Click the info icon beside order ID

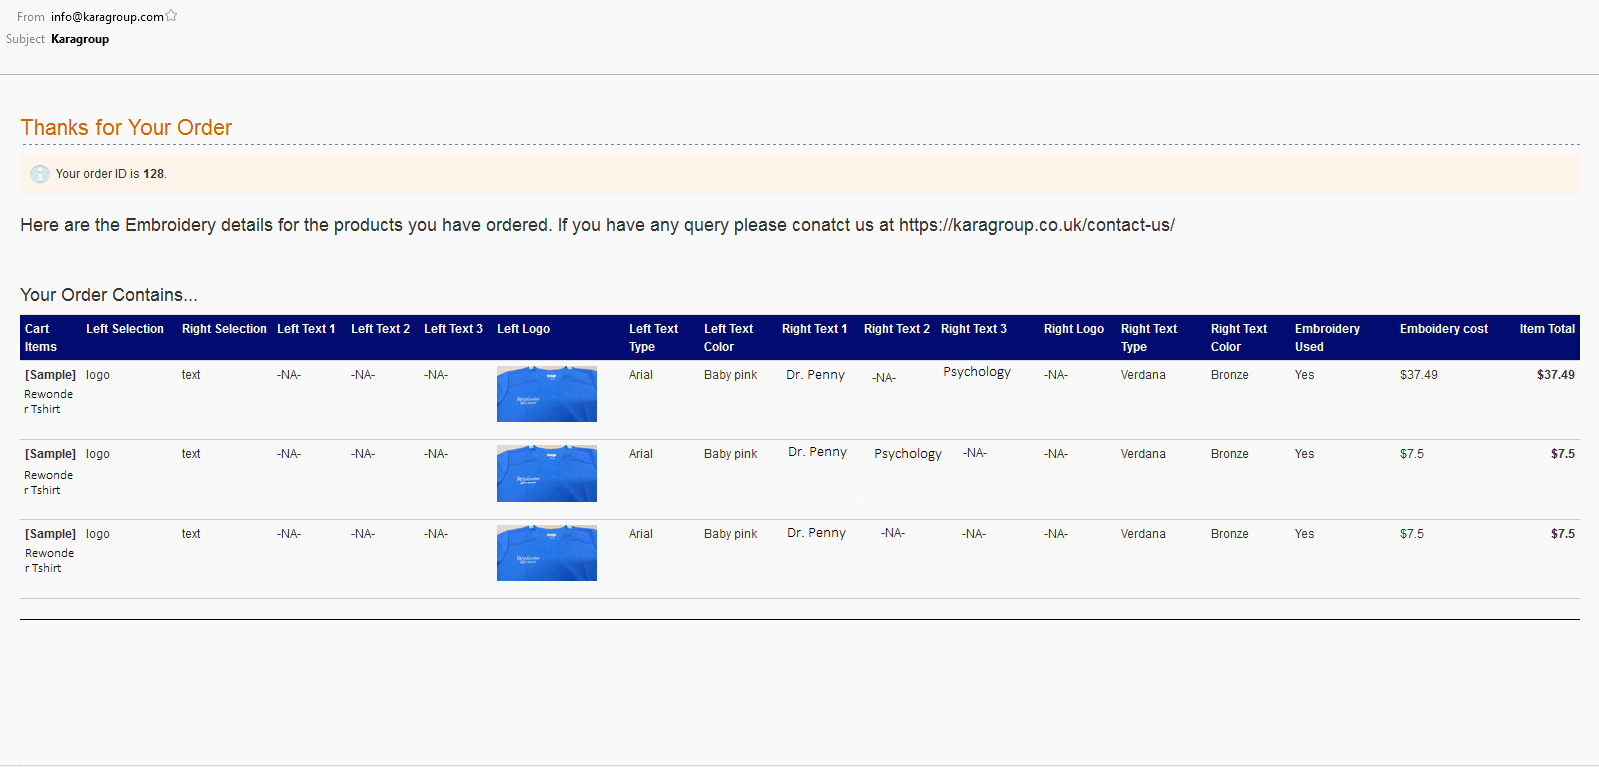tap(40, 174)
